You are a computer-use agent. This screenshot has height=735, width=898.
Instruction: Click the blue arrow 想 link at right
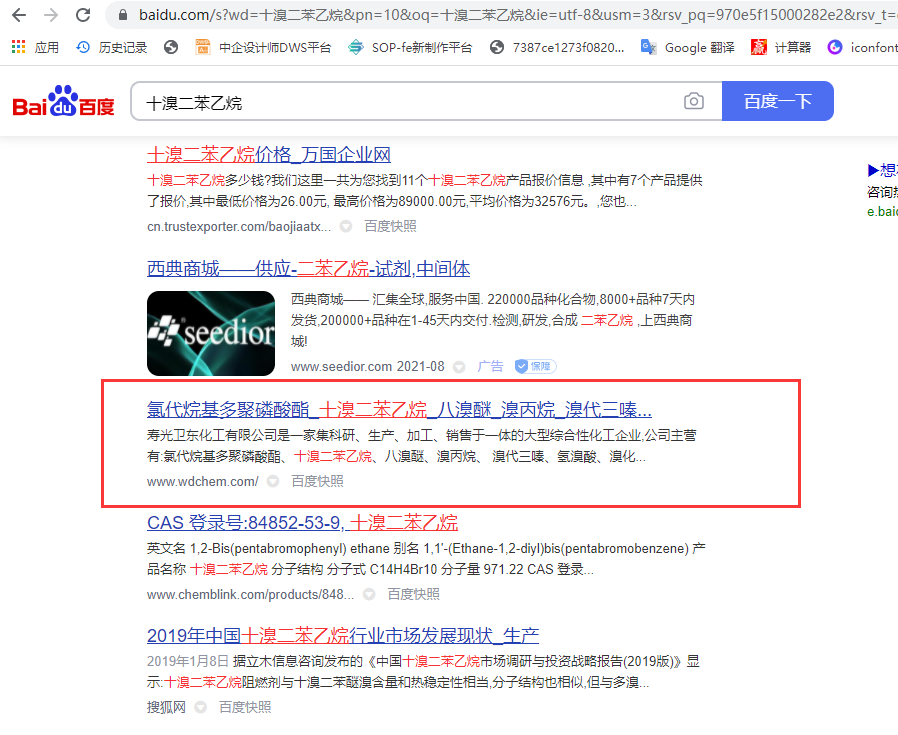[882, 170]
